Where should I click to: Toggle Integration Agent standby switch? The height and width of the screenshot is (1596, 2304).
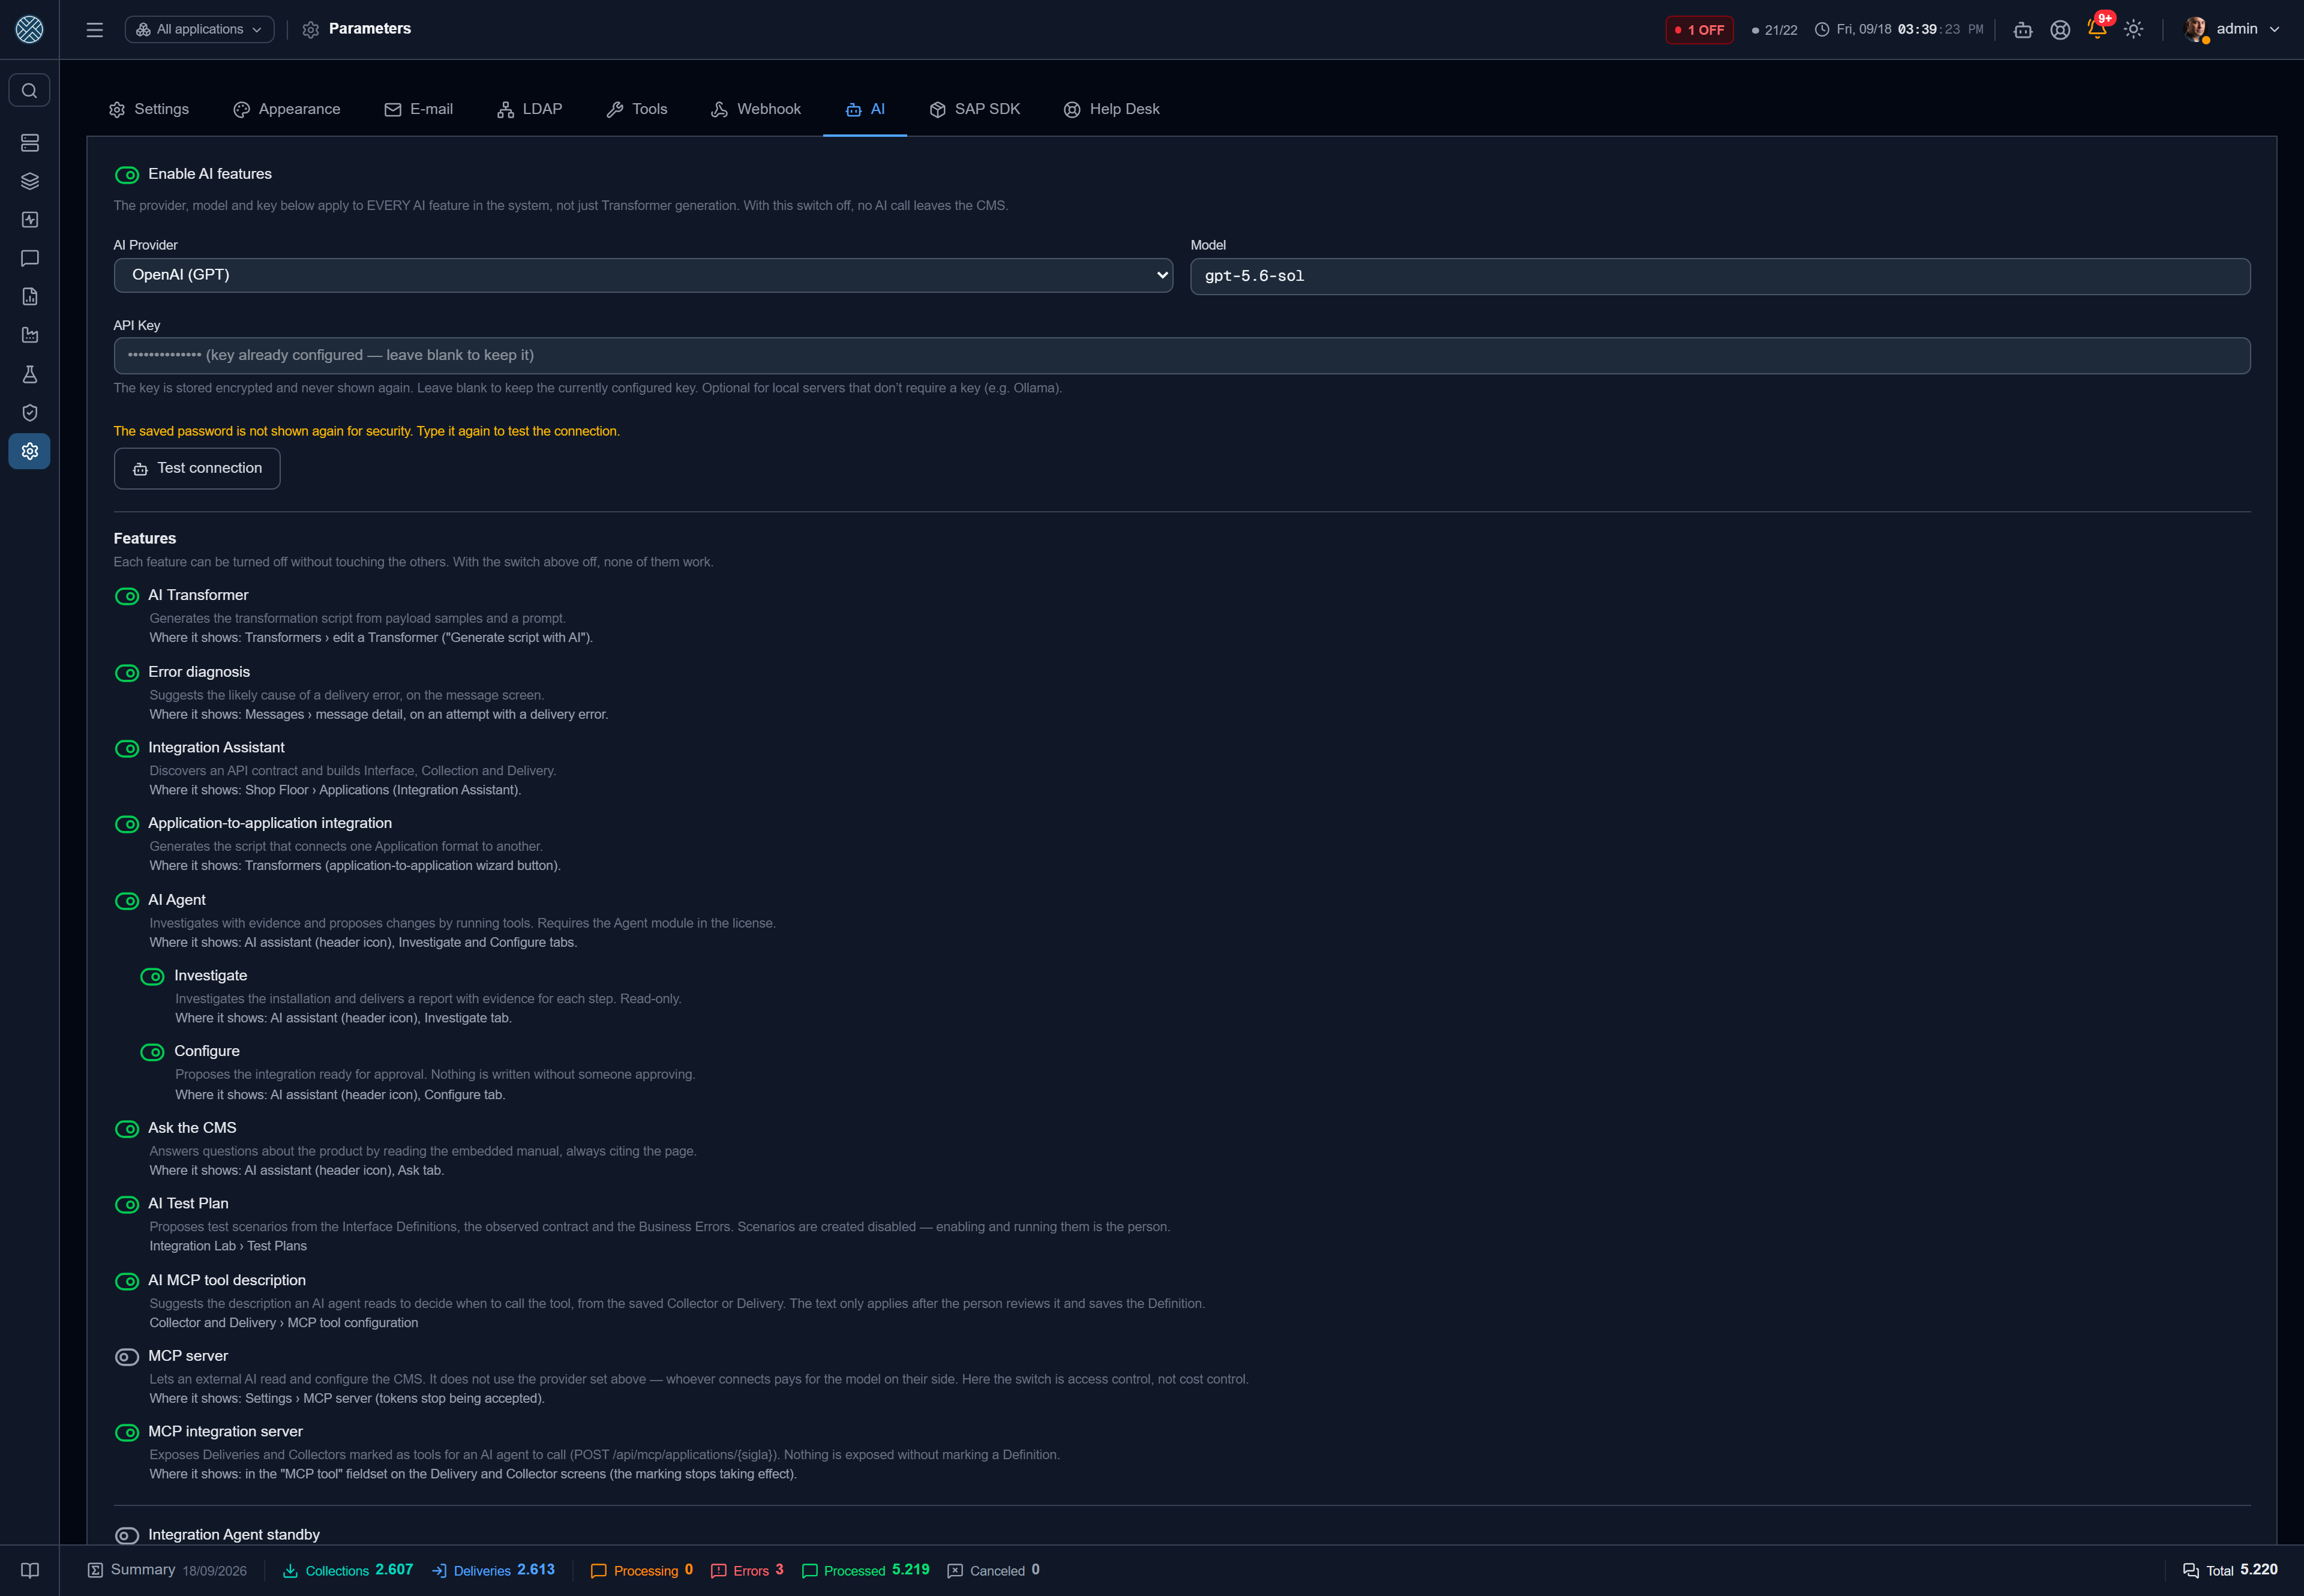(127, 1535)
